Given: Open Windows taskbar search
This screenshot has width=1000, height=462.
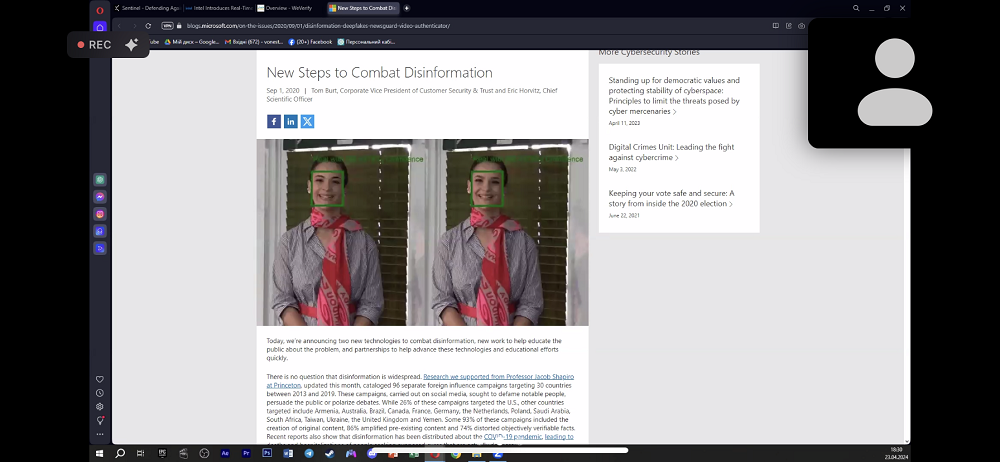Looking at the screenshot, I should tap(120, 453).
